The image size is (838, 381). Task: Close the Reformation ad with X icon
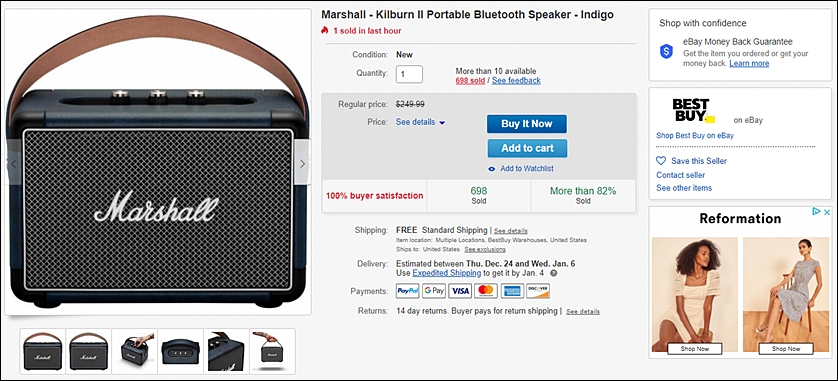click(826, 212)
